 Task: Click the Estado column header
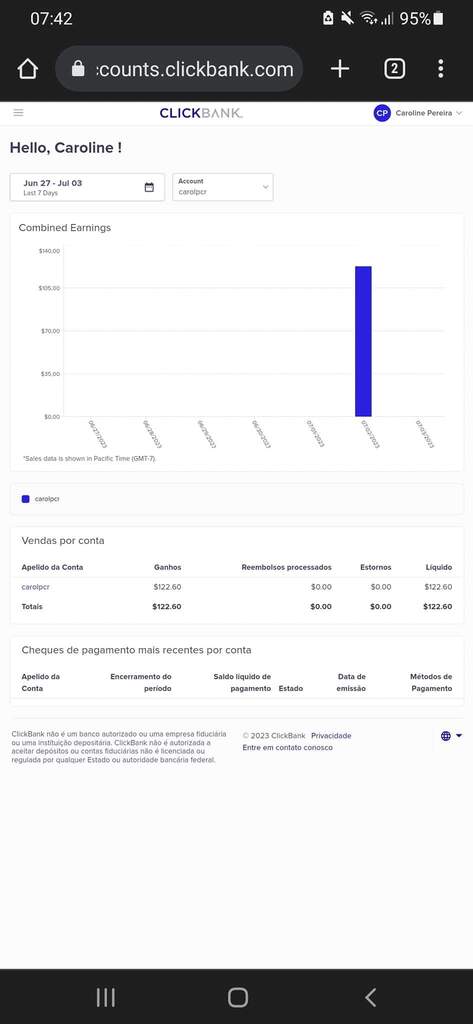[x=291, y=689]
